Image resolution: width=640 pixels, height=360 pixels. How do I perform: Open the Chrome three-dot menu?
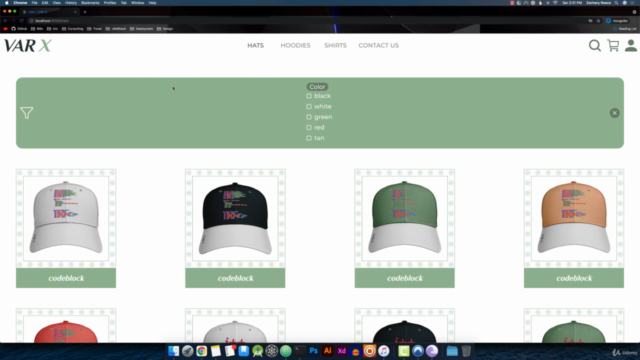pyautogui.click(x=634, y=20)
